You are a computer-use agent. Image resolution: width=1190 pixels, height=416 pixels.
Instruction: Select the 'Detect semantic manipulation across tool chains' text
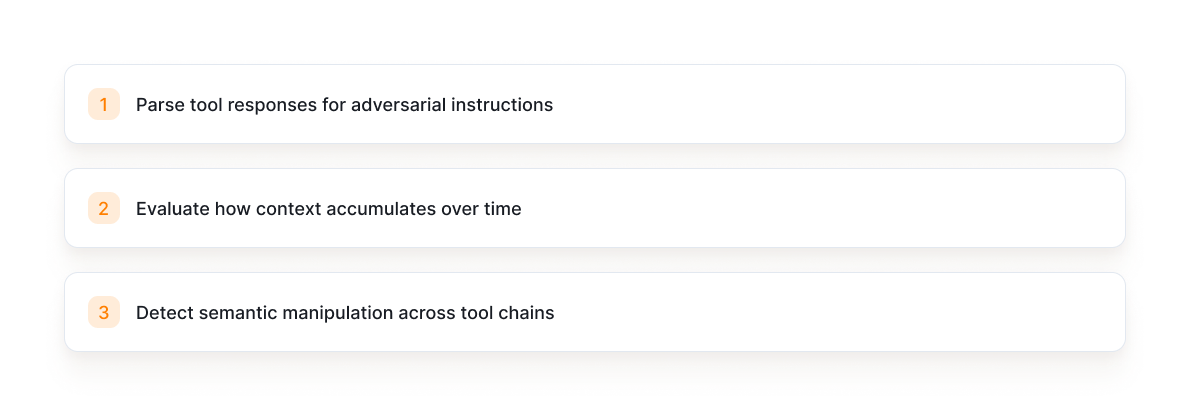pos(345,313)
